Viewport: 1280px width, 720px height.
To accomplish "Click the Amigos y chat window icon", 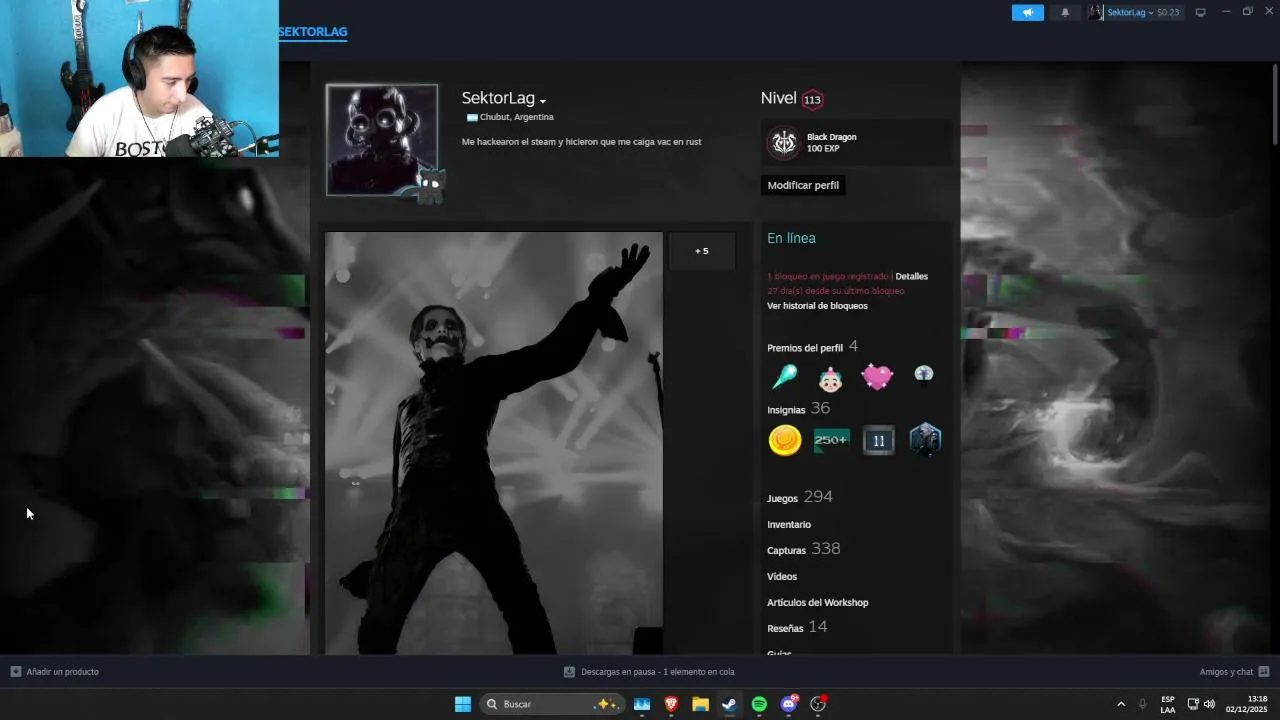I will pyautogui.click(x=1264, y=672).
